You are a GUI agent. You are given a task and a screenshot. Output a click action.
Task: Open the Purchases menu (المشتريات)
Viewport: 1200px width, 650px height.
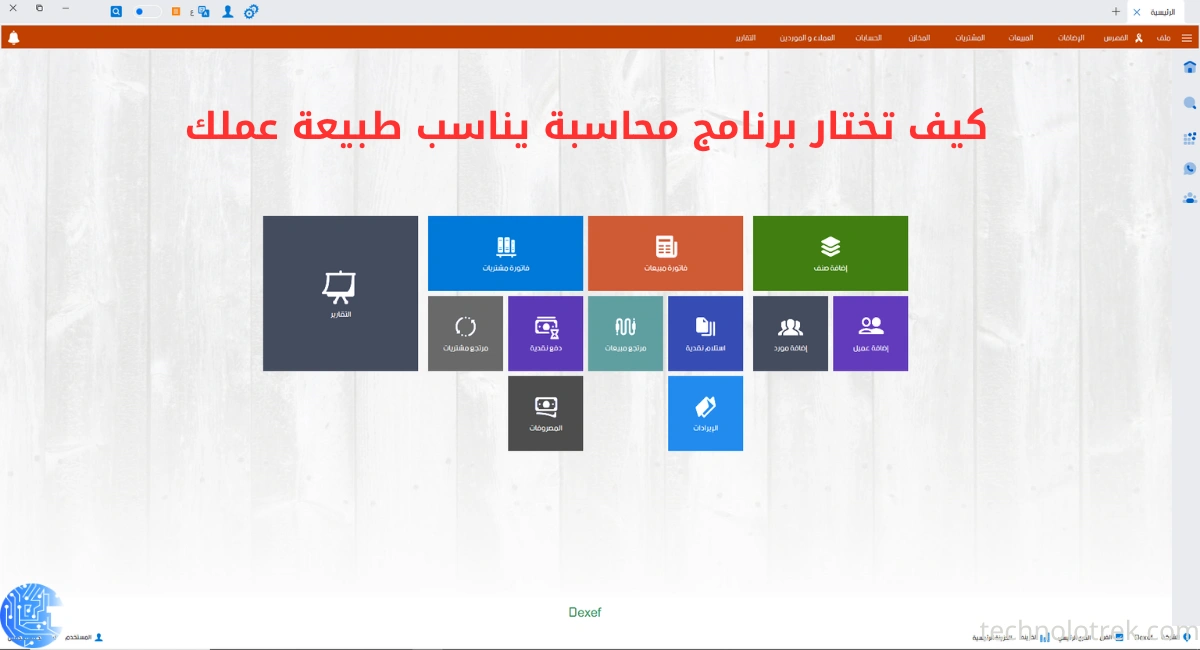point(969,38)
